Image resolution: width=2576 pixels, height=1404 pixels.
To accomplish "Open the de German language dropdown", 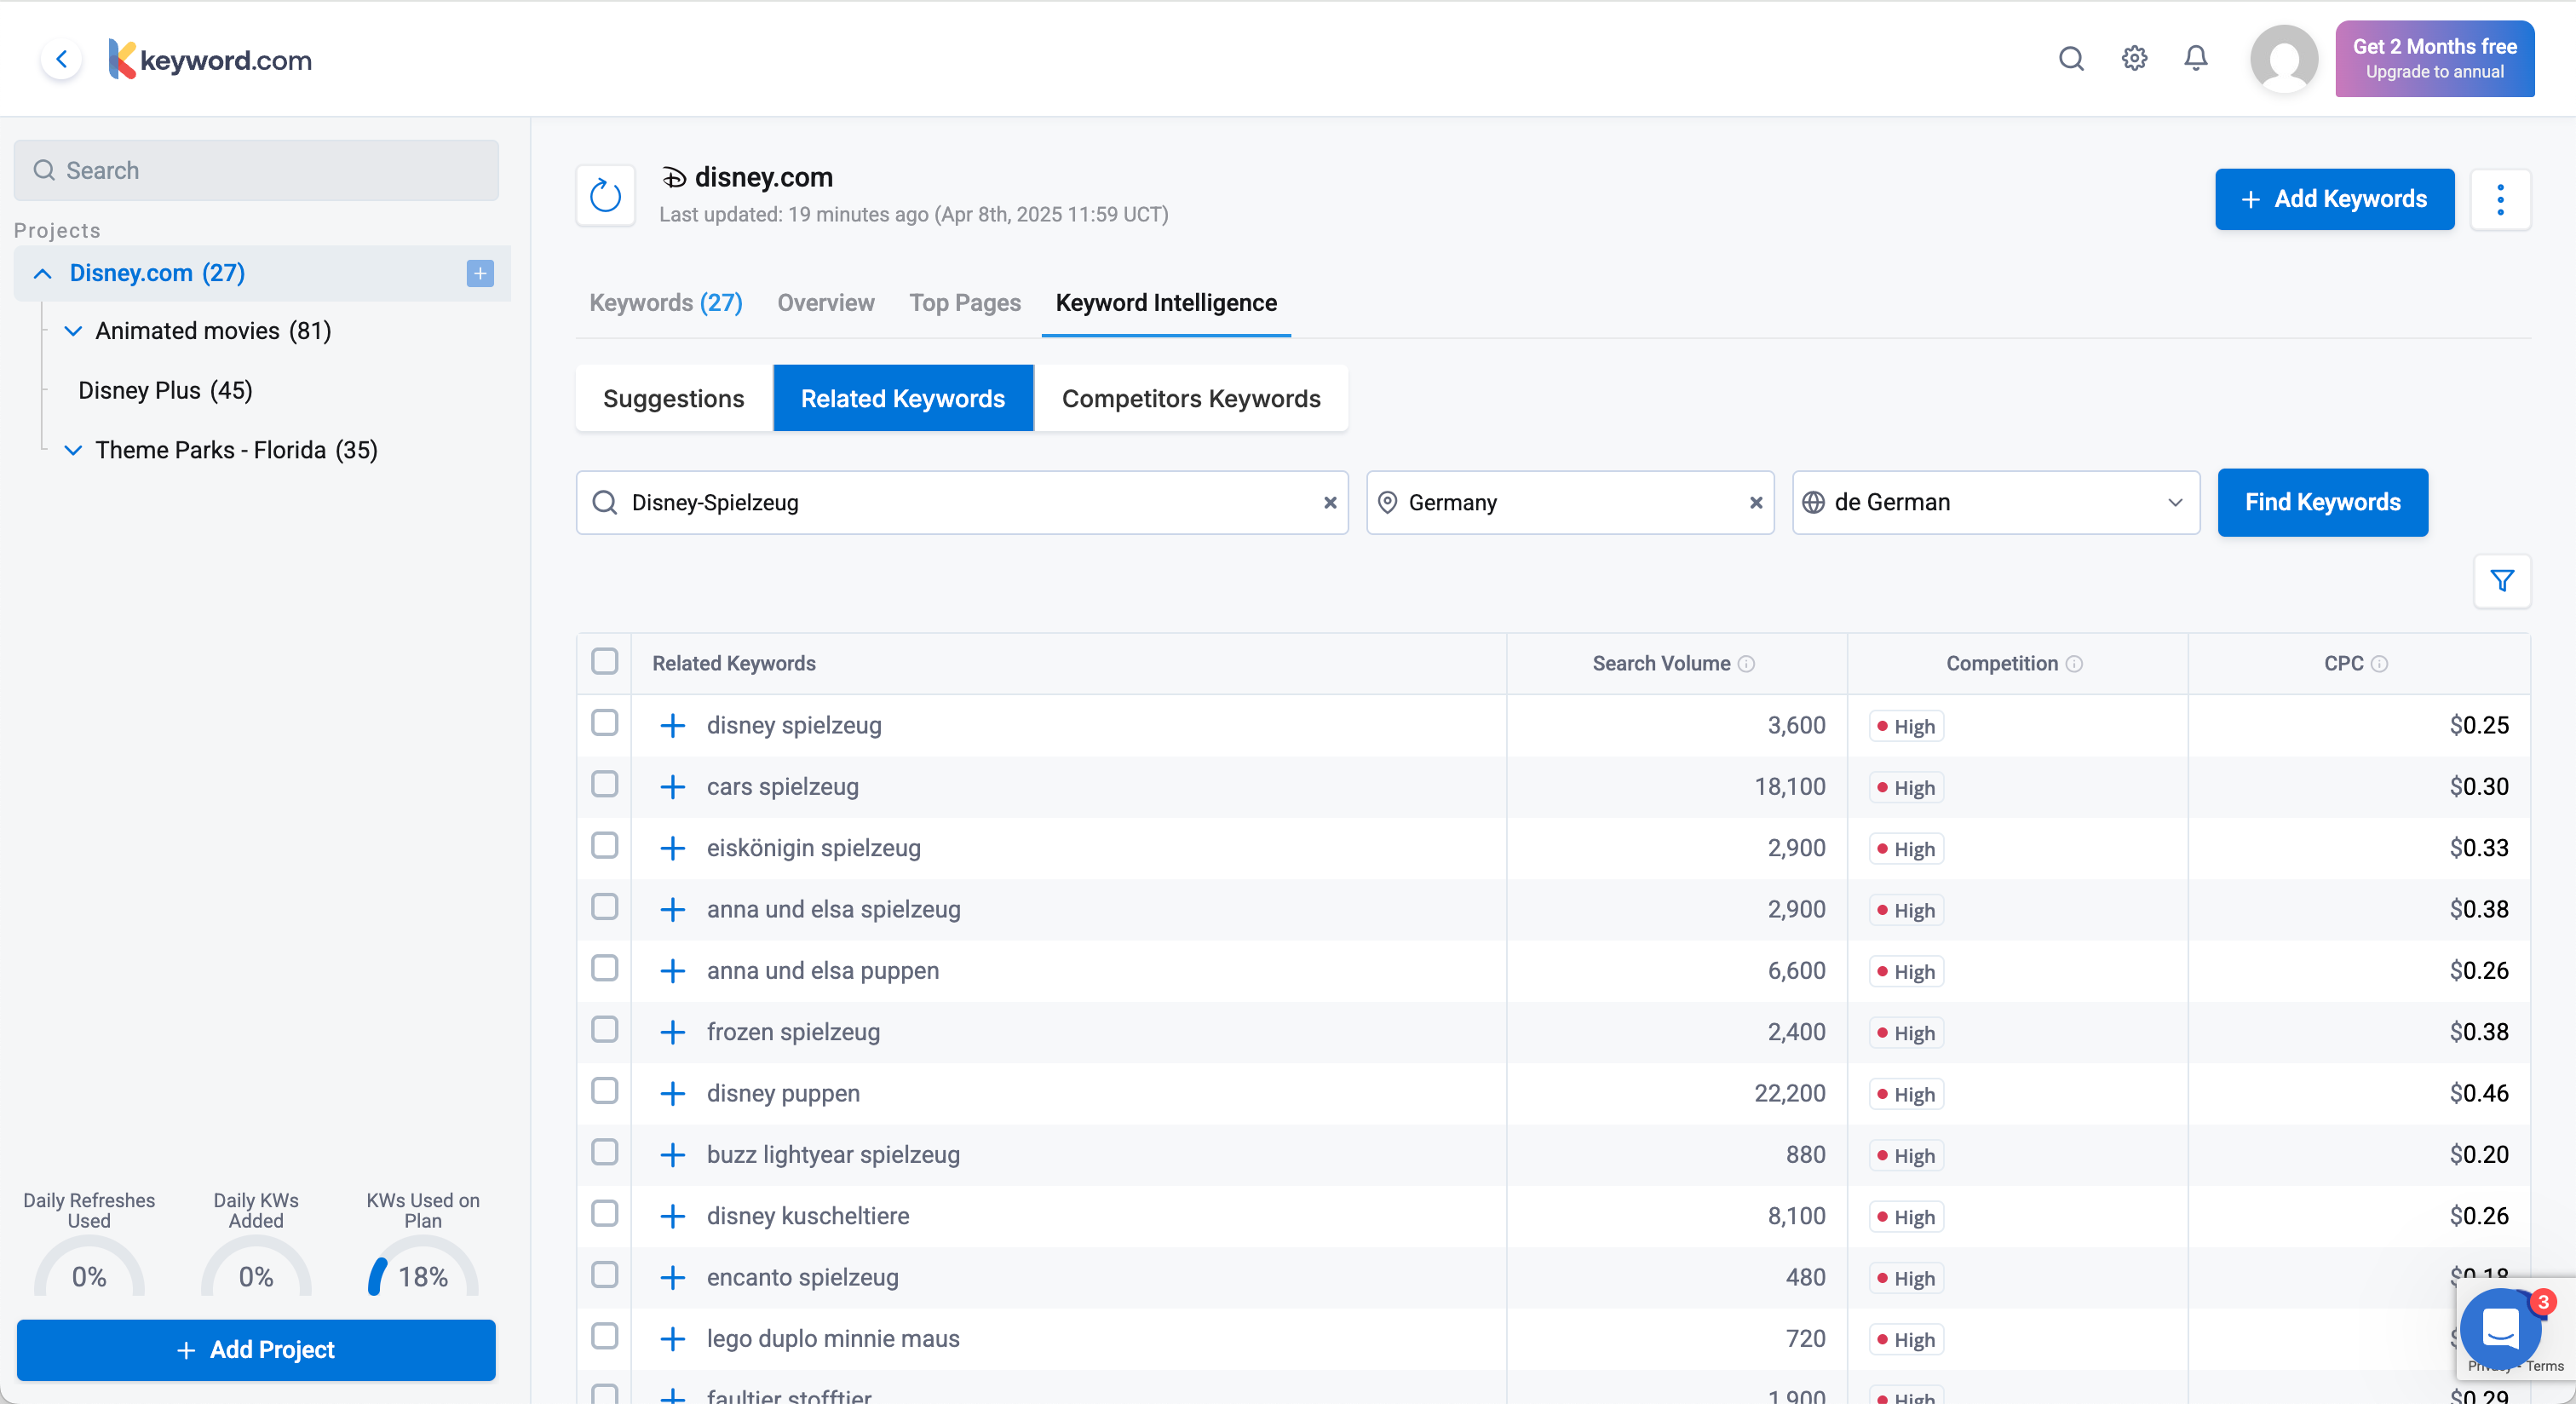I will coord(1995,502).
